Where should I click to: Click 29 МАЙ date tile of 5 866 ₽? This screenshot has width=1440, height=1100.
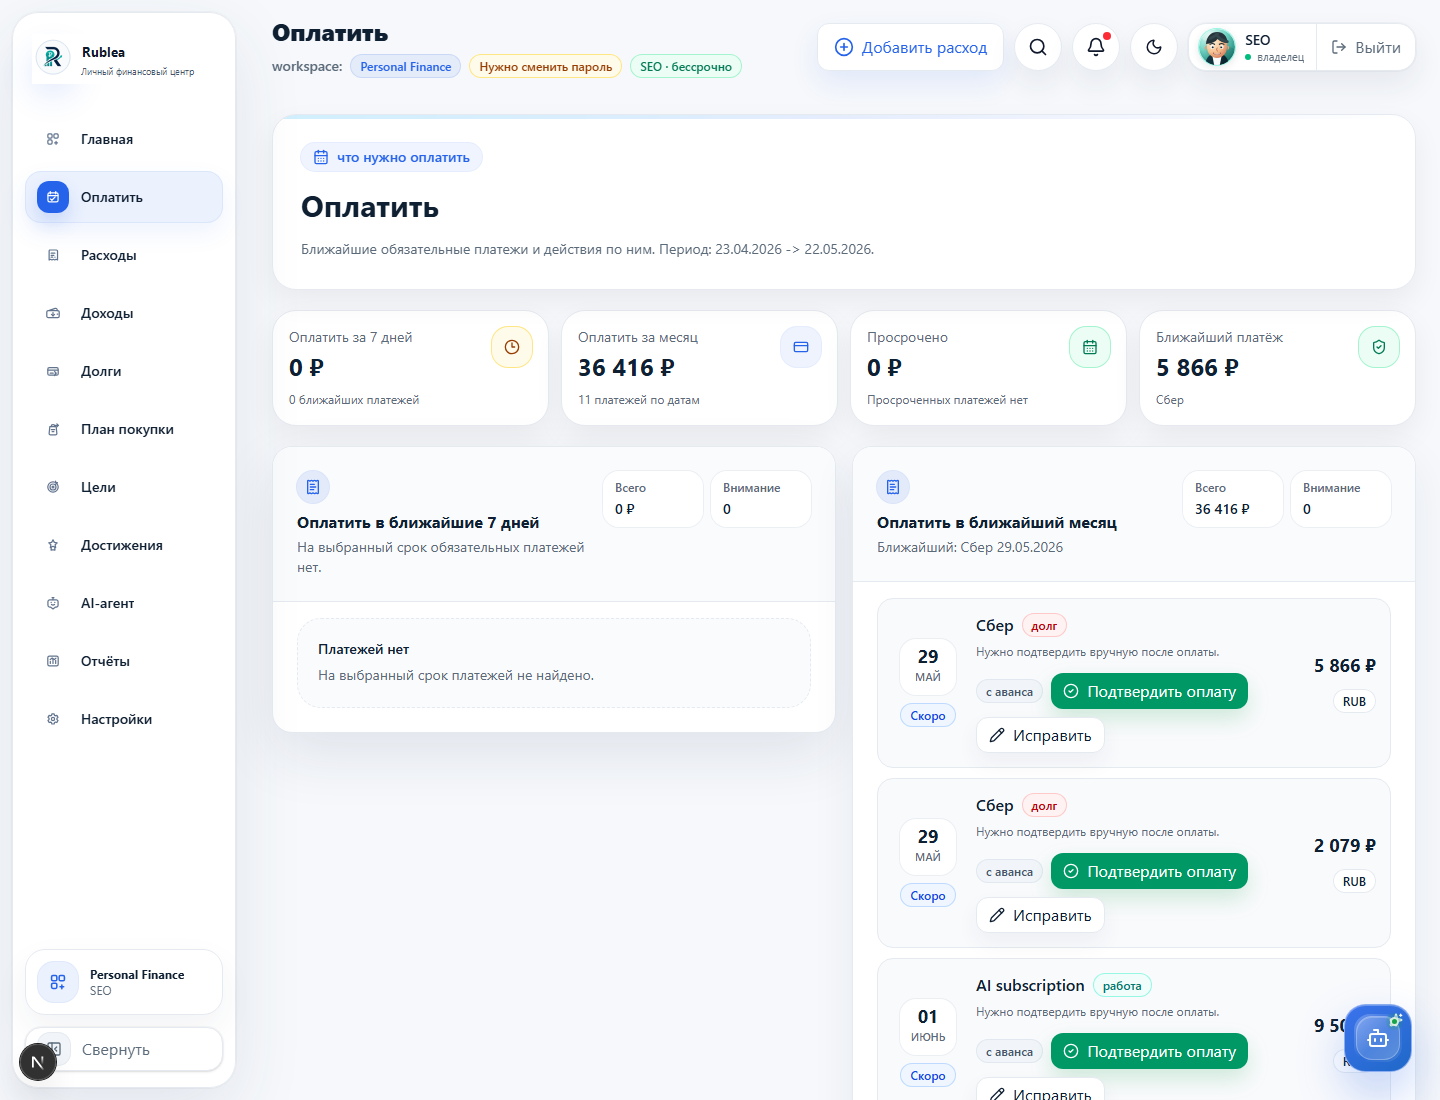point(928,667)
